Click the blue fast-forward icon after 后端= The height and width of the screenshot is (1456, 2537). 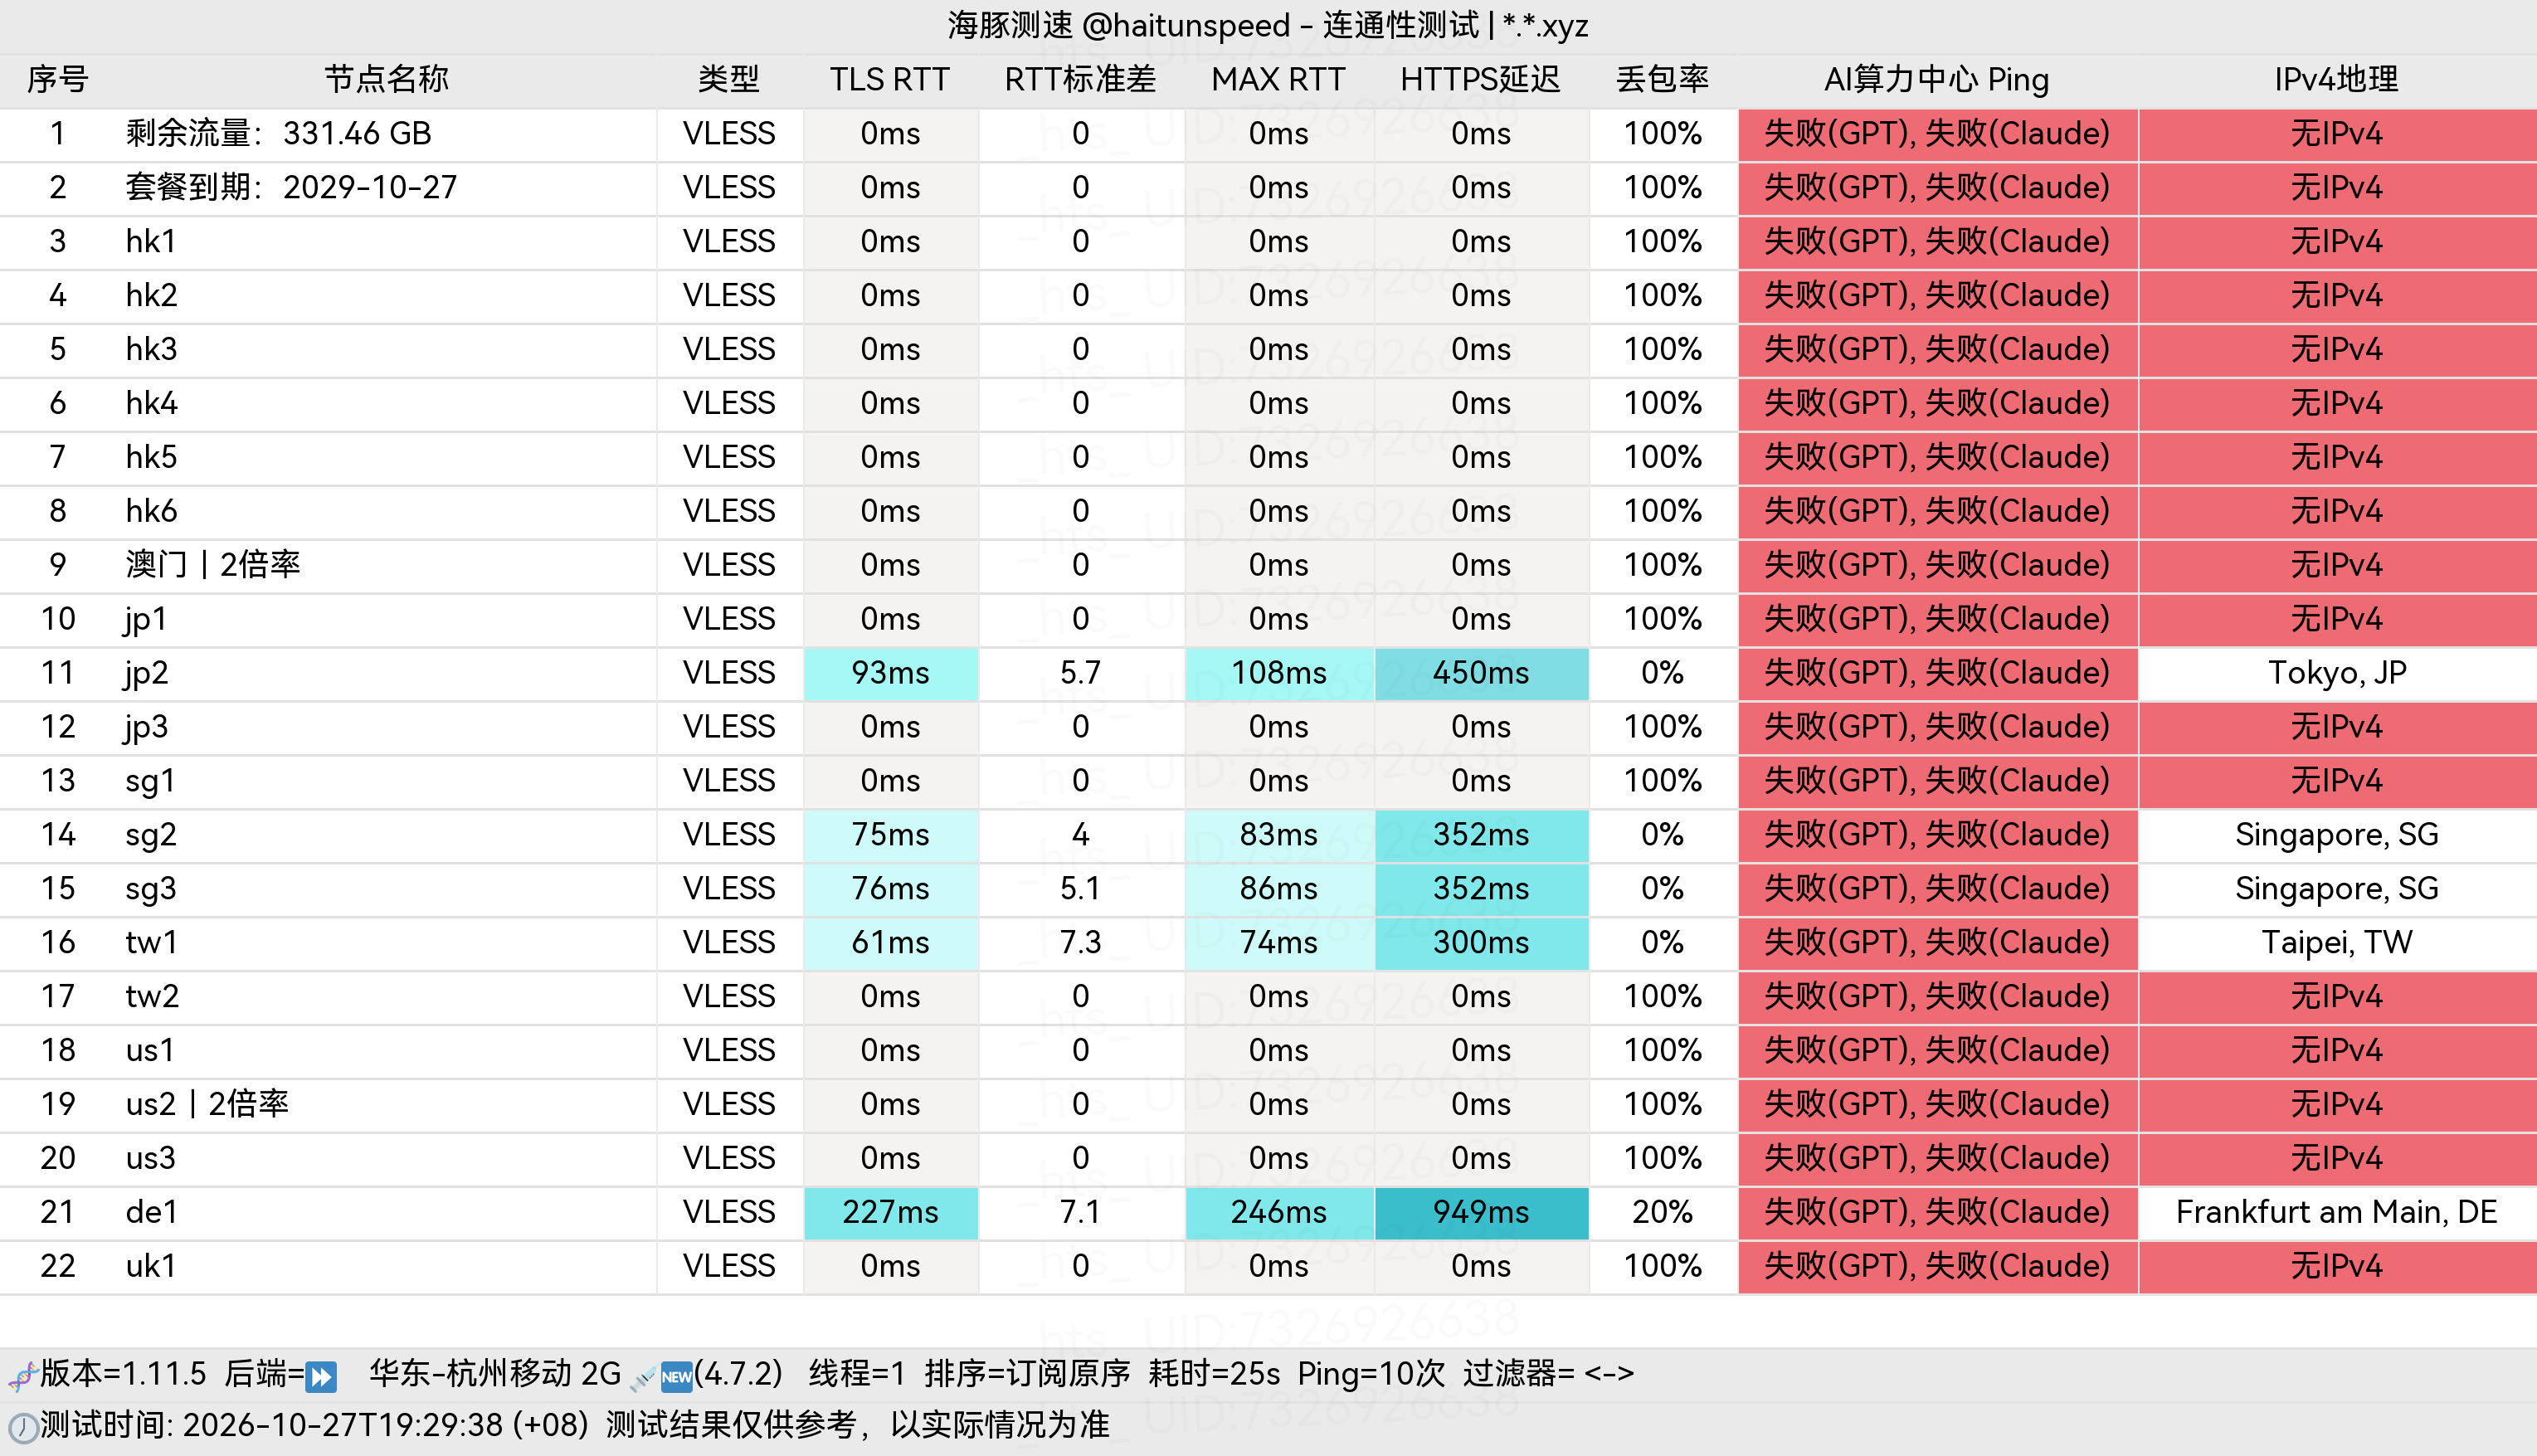(321, 1377)
